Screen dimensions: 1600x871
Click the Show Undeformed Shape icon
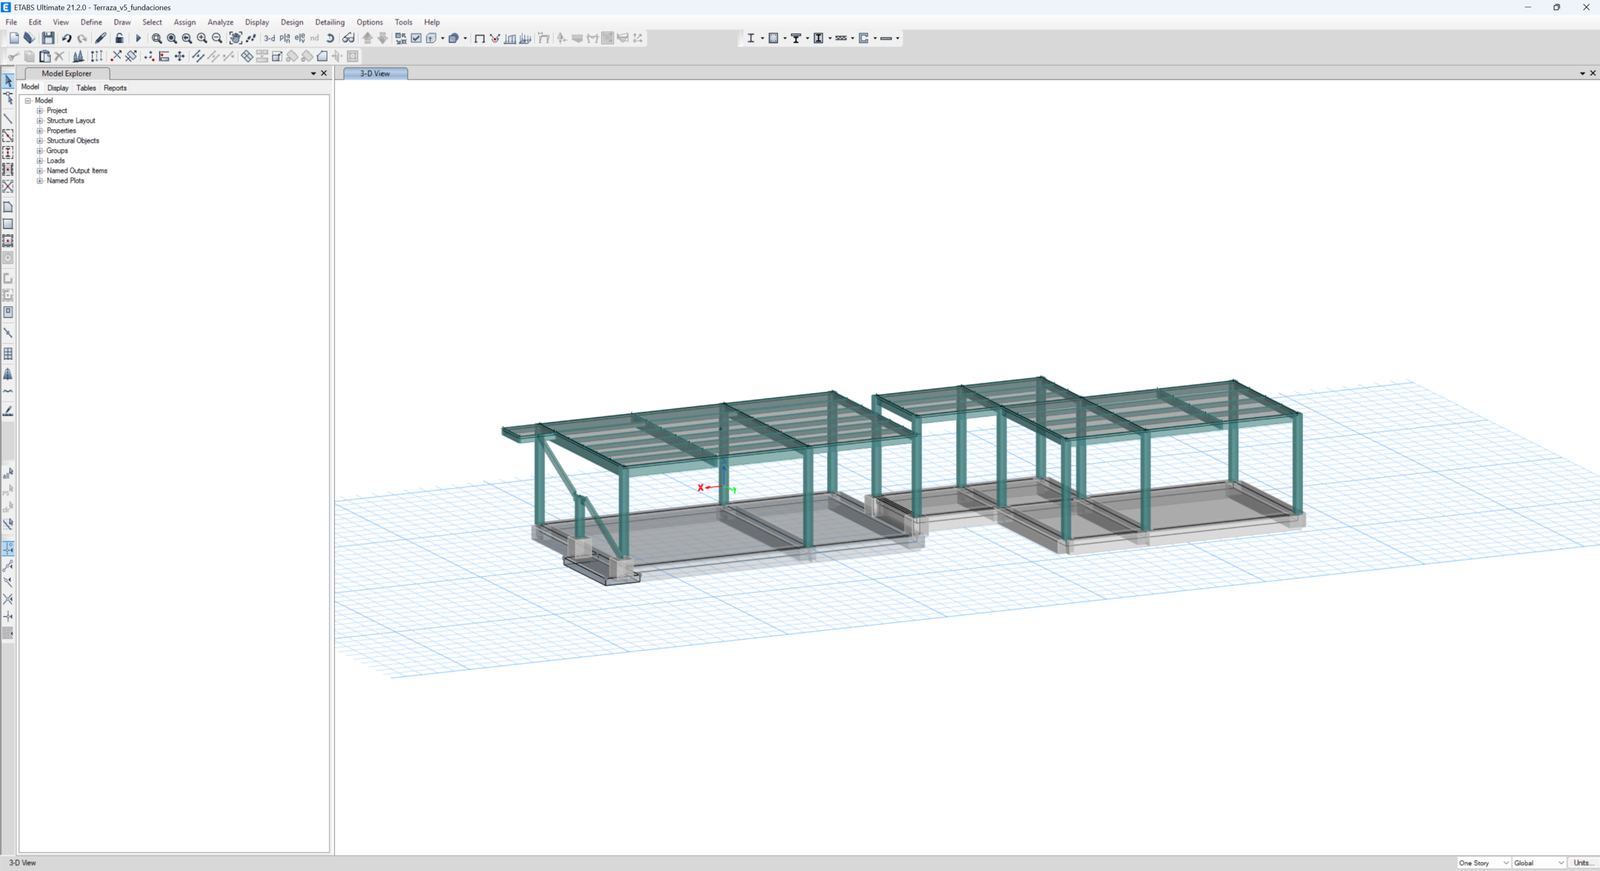479,38
